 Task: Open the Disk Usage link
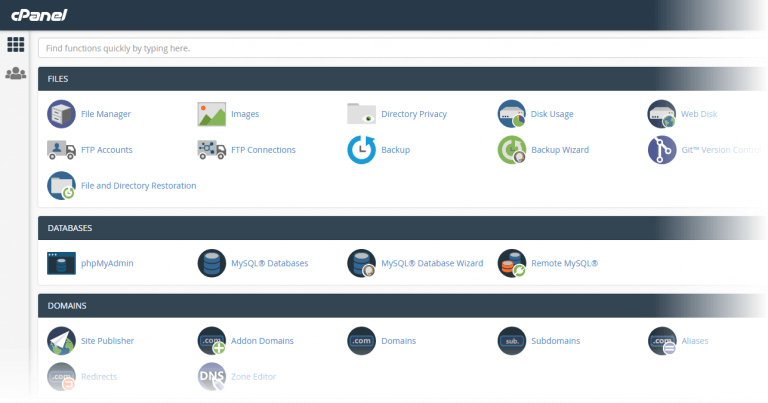coord(552,114)
